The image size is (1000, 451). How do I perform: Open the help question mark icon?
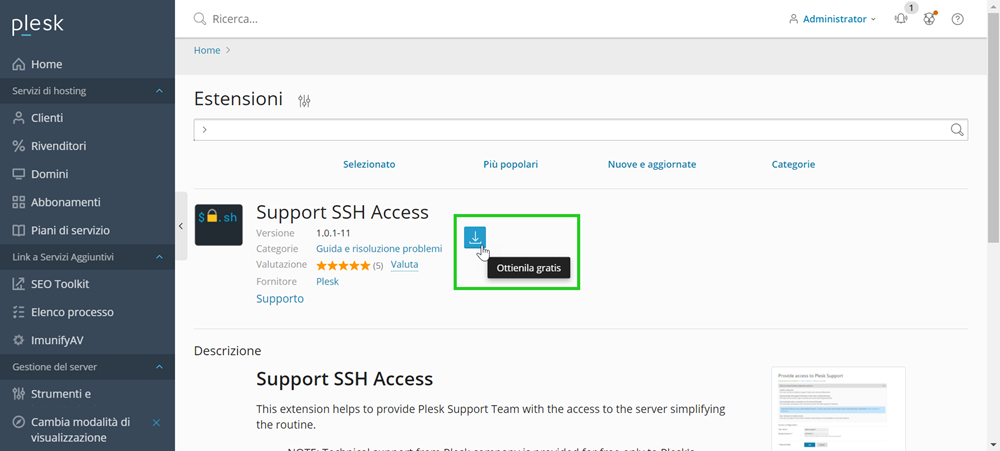957,19
